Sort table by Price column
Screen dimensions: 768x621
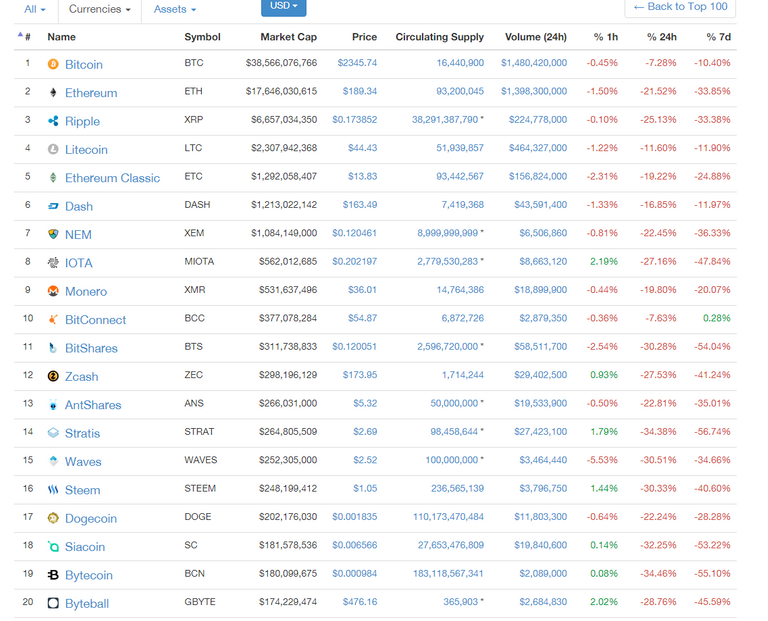364,37
